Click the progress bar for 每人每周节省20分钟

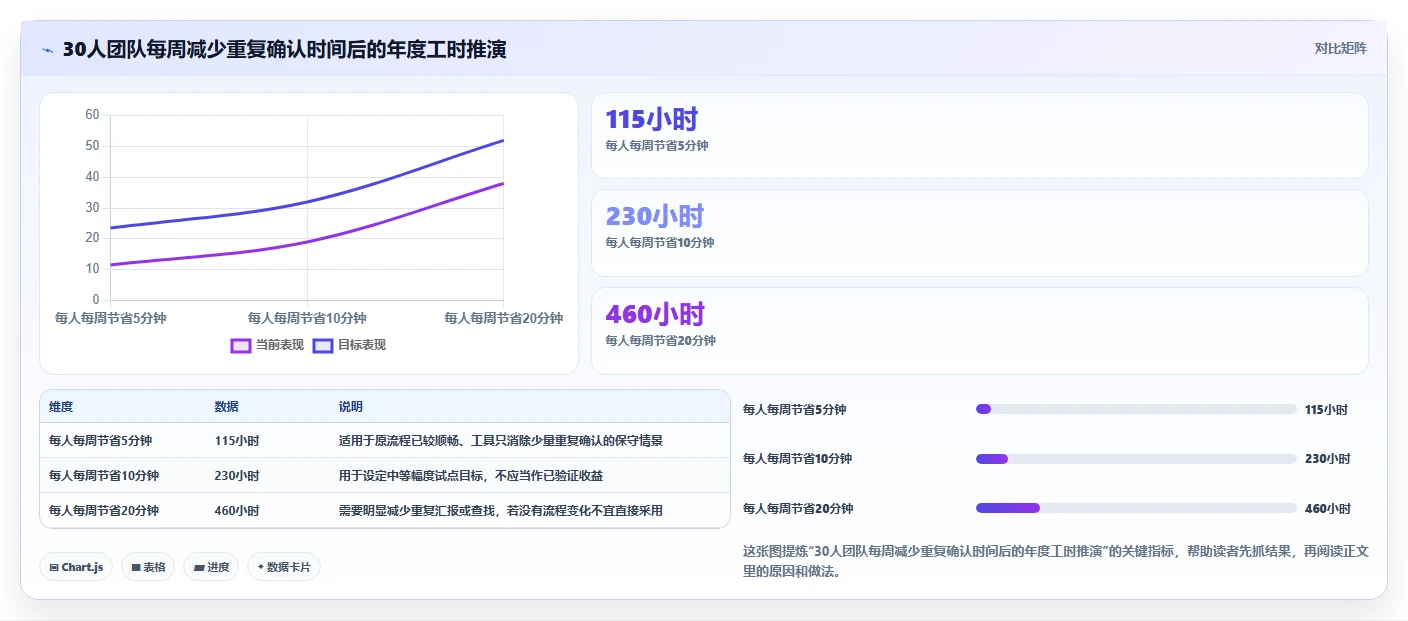tap(1136, 508)
